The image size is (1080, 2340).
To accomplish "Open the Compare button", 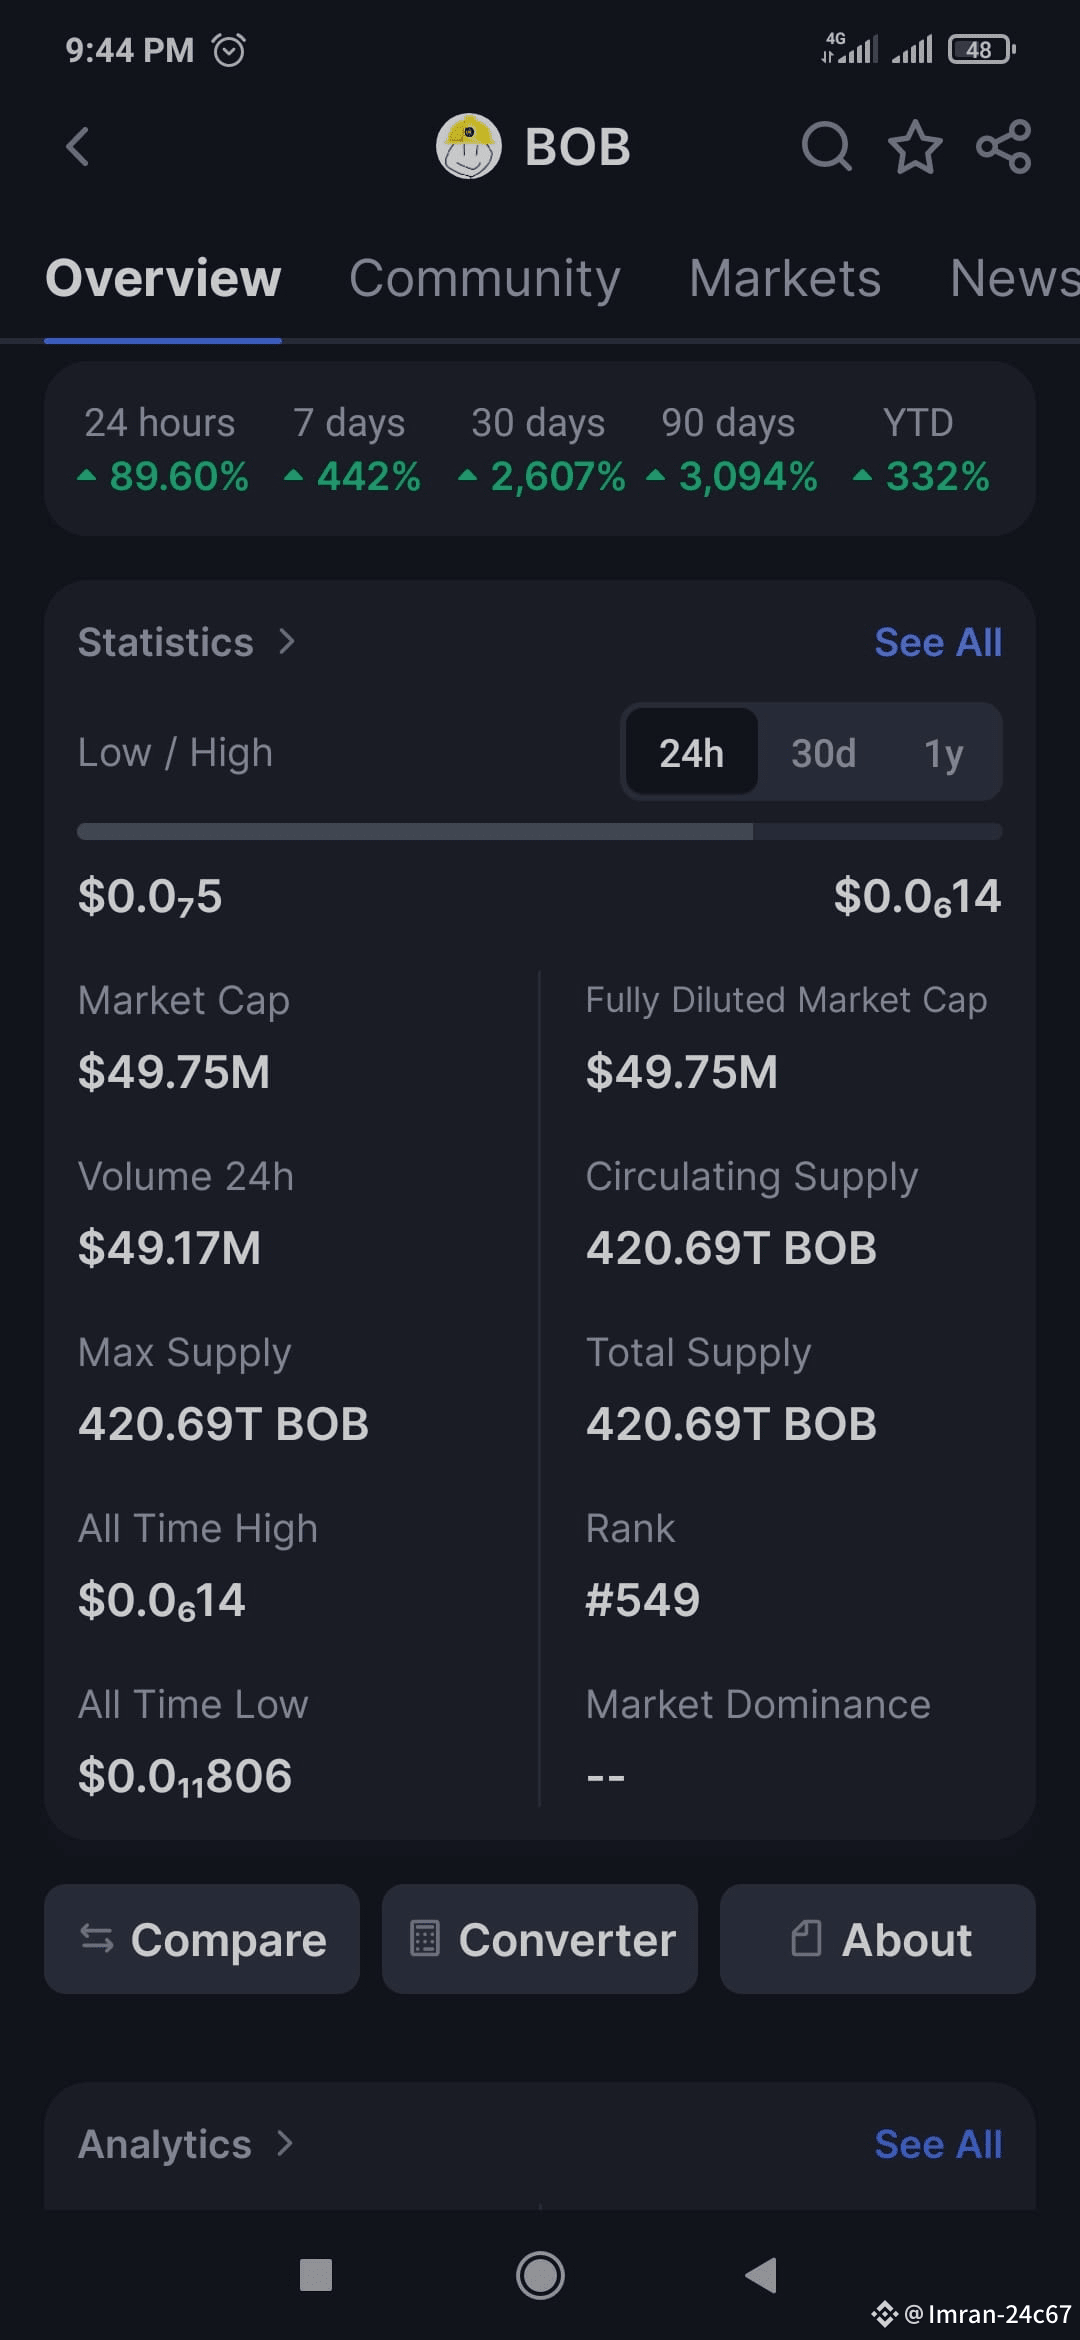I will (x=202, y=1939).
